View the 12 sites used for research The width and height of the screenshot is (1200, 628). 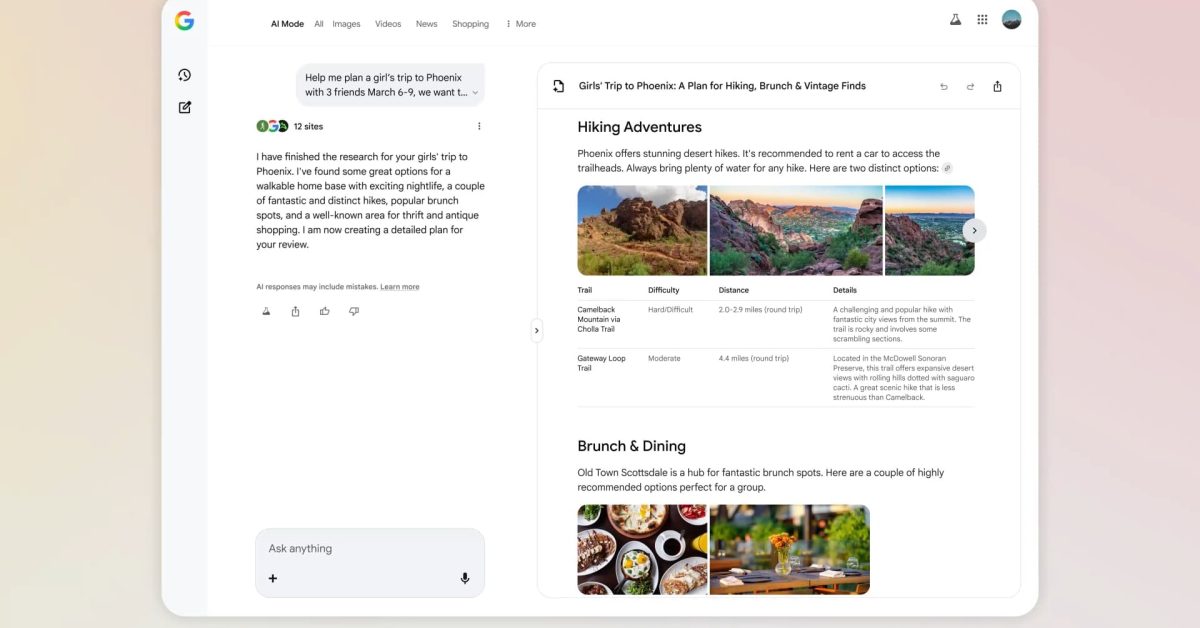coord(307,126)
